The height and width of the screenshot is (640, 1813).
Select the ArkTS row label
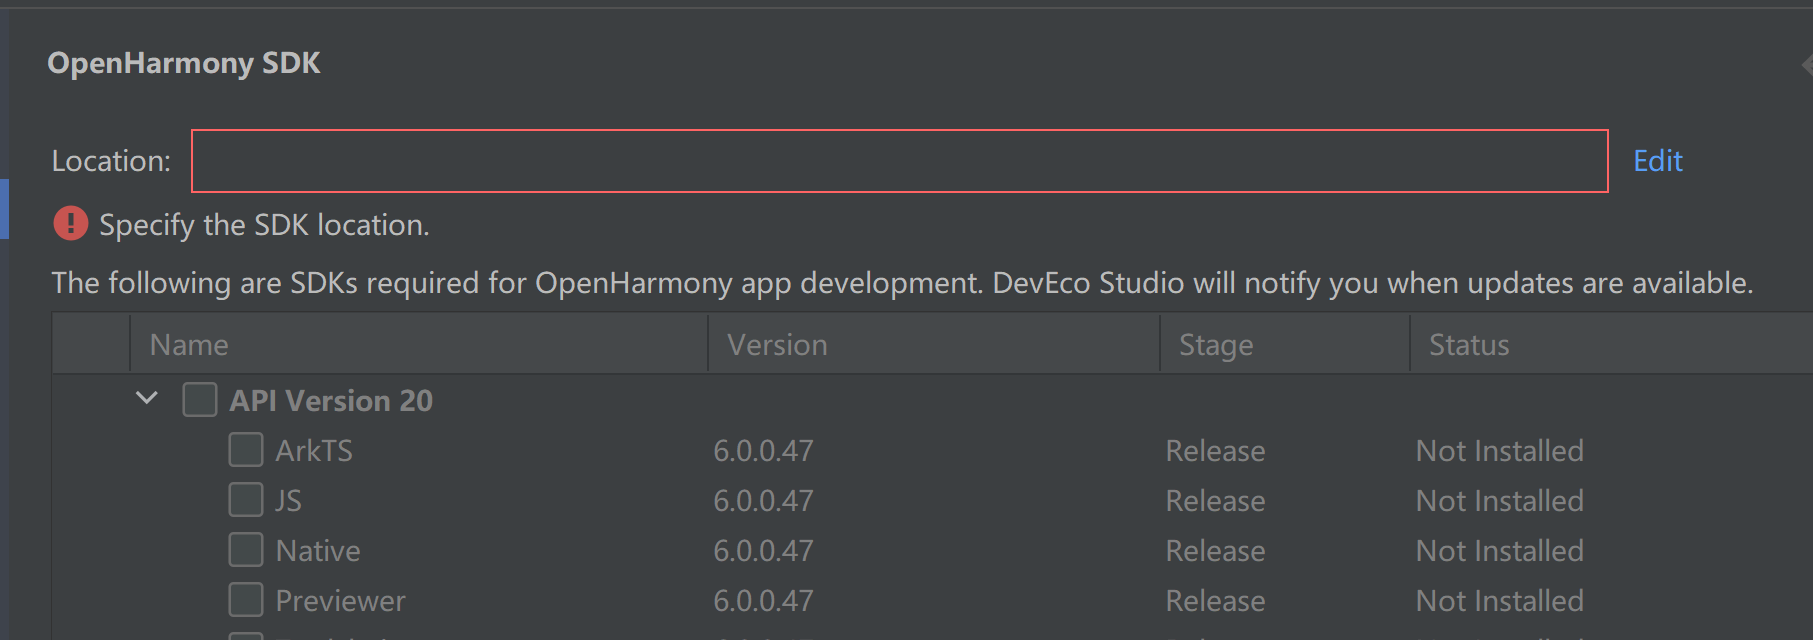click(x=314, y=451)
